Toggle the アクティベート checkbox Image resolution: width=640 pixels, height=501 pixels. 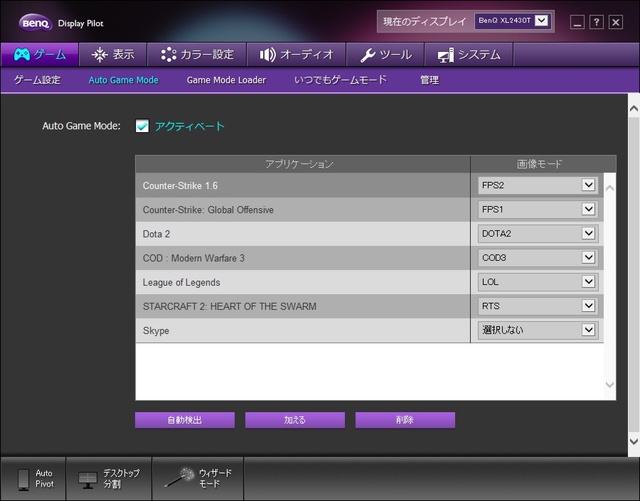[x=142, y=126]
